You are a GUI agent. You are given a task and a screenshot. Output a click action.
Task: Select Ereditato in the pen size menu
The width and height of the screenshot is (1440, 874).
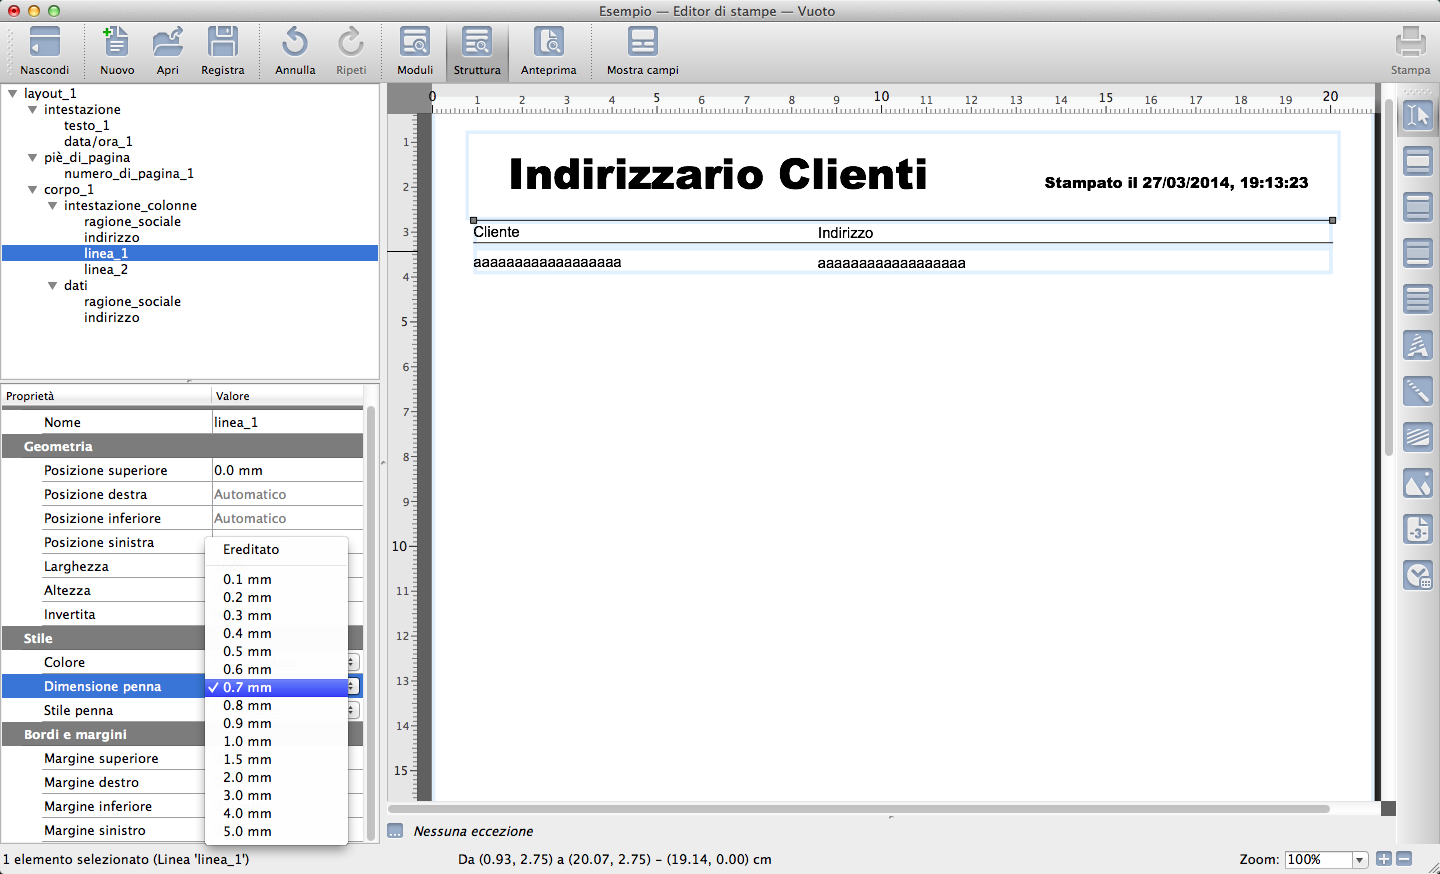[251, 549]
